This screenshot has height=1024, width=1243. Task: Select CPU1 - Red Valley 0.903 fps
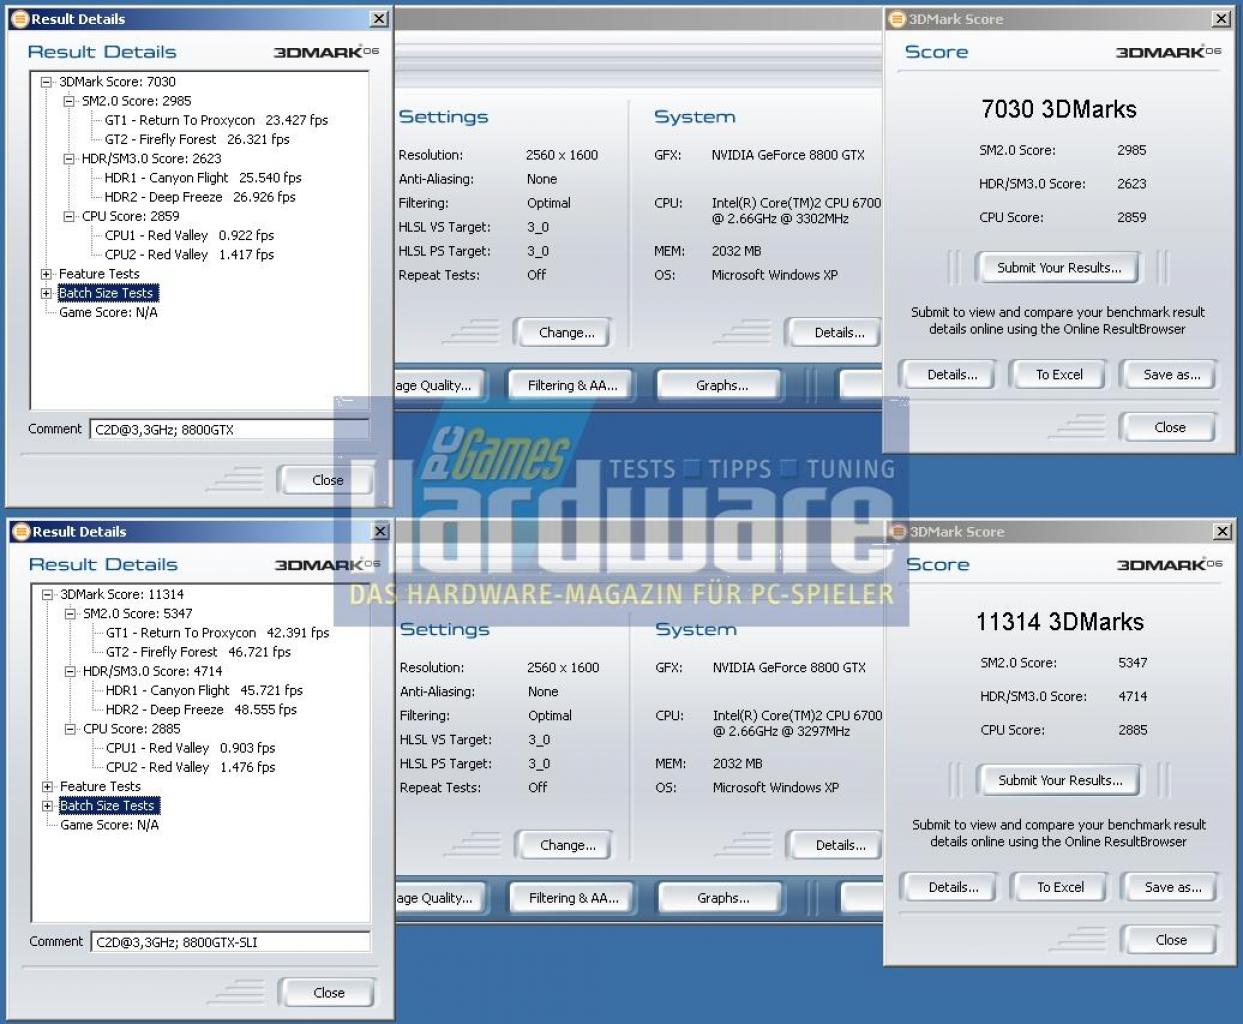[x=190, y=748]
